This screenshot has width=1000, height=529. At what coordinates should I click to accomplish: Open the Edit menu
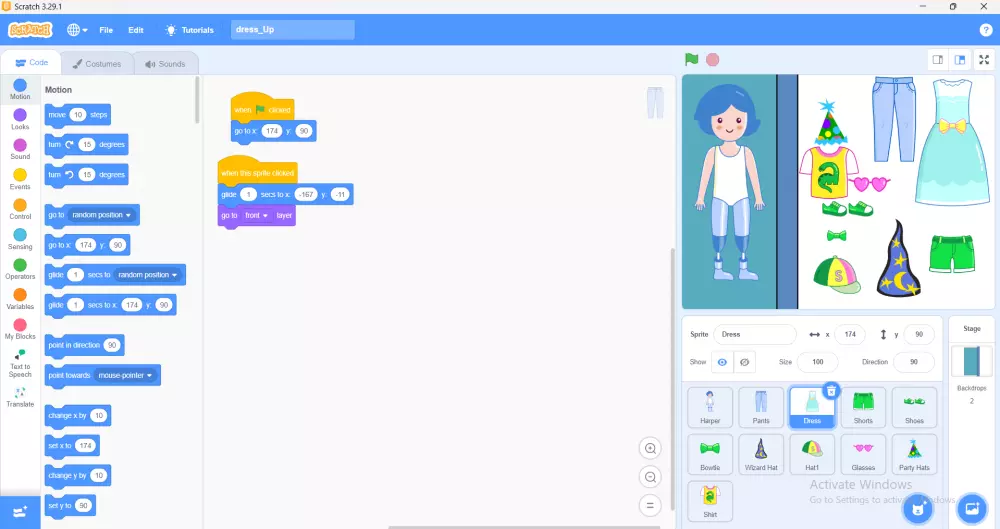[135, 30]
